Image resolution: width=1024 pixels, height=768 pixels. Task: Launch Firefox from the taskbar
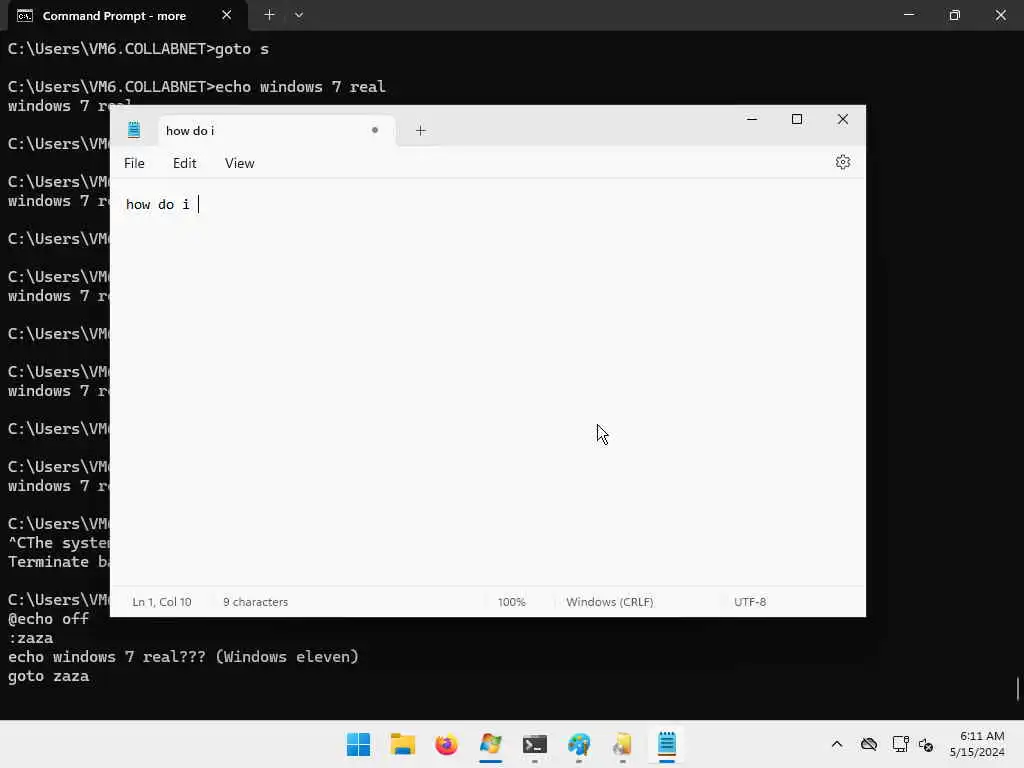pos(447,744)
